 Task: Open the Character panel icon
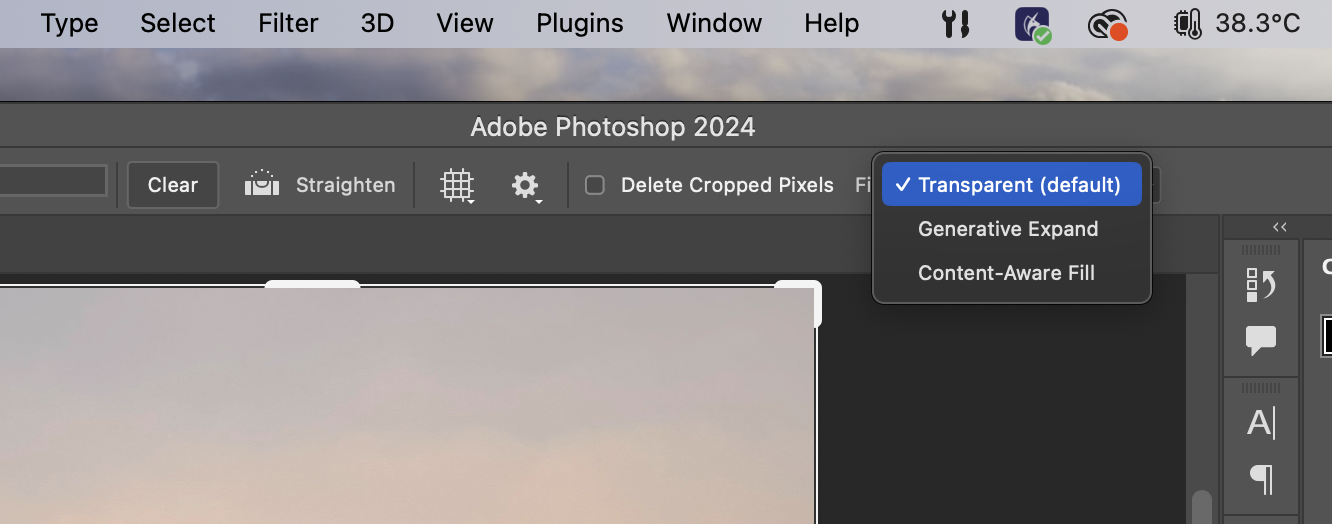[1261, 423]
